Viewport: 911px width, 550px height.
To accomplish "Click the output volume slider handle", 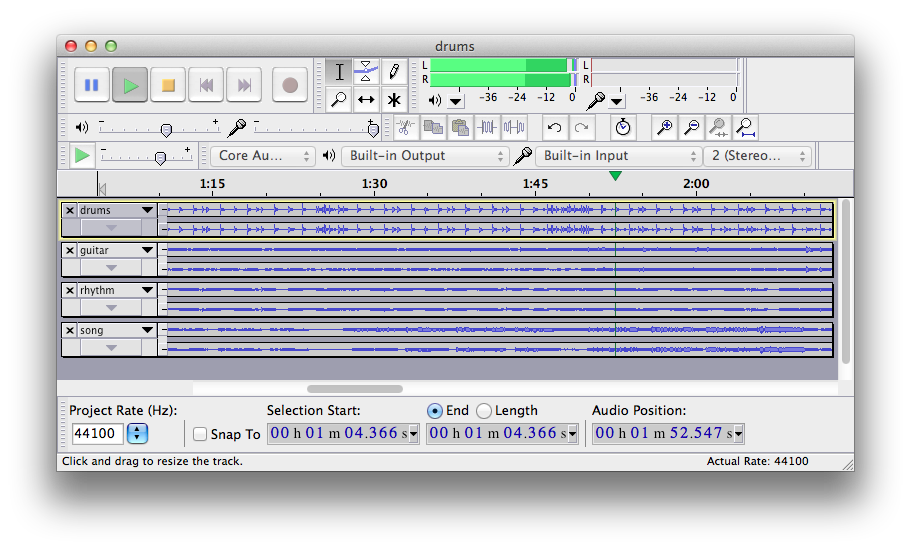I will [x=166, y=130].
